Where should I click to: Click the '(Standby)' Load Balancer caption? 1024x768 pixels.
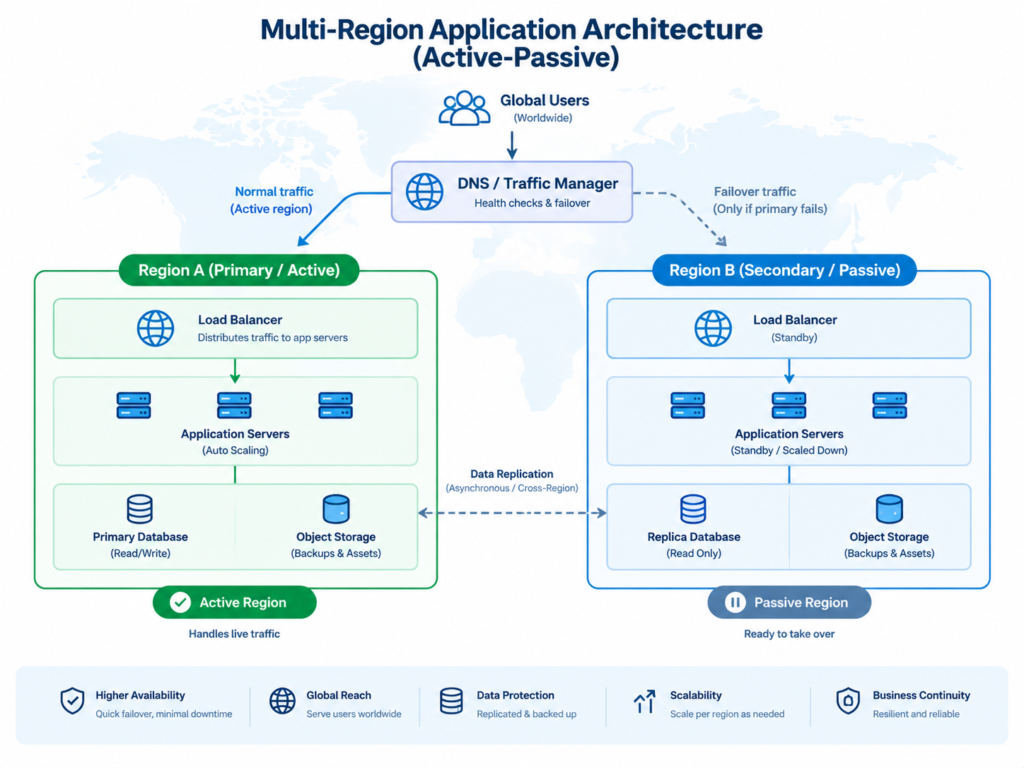794,338
